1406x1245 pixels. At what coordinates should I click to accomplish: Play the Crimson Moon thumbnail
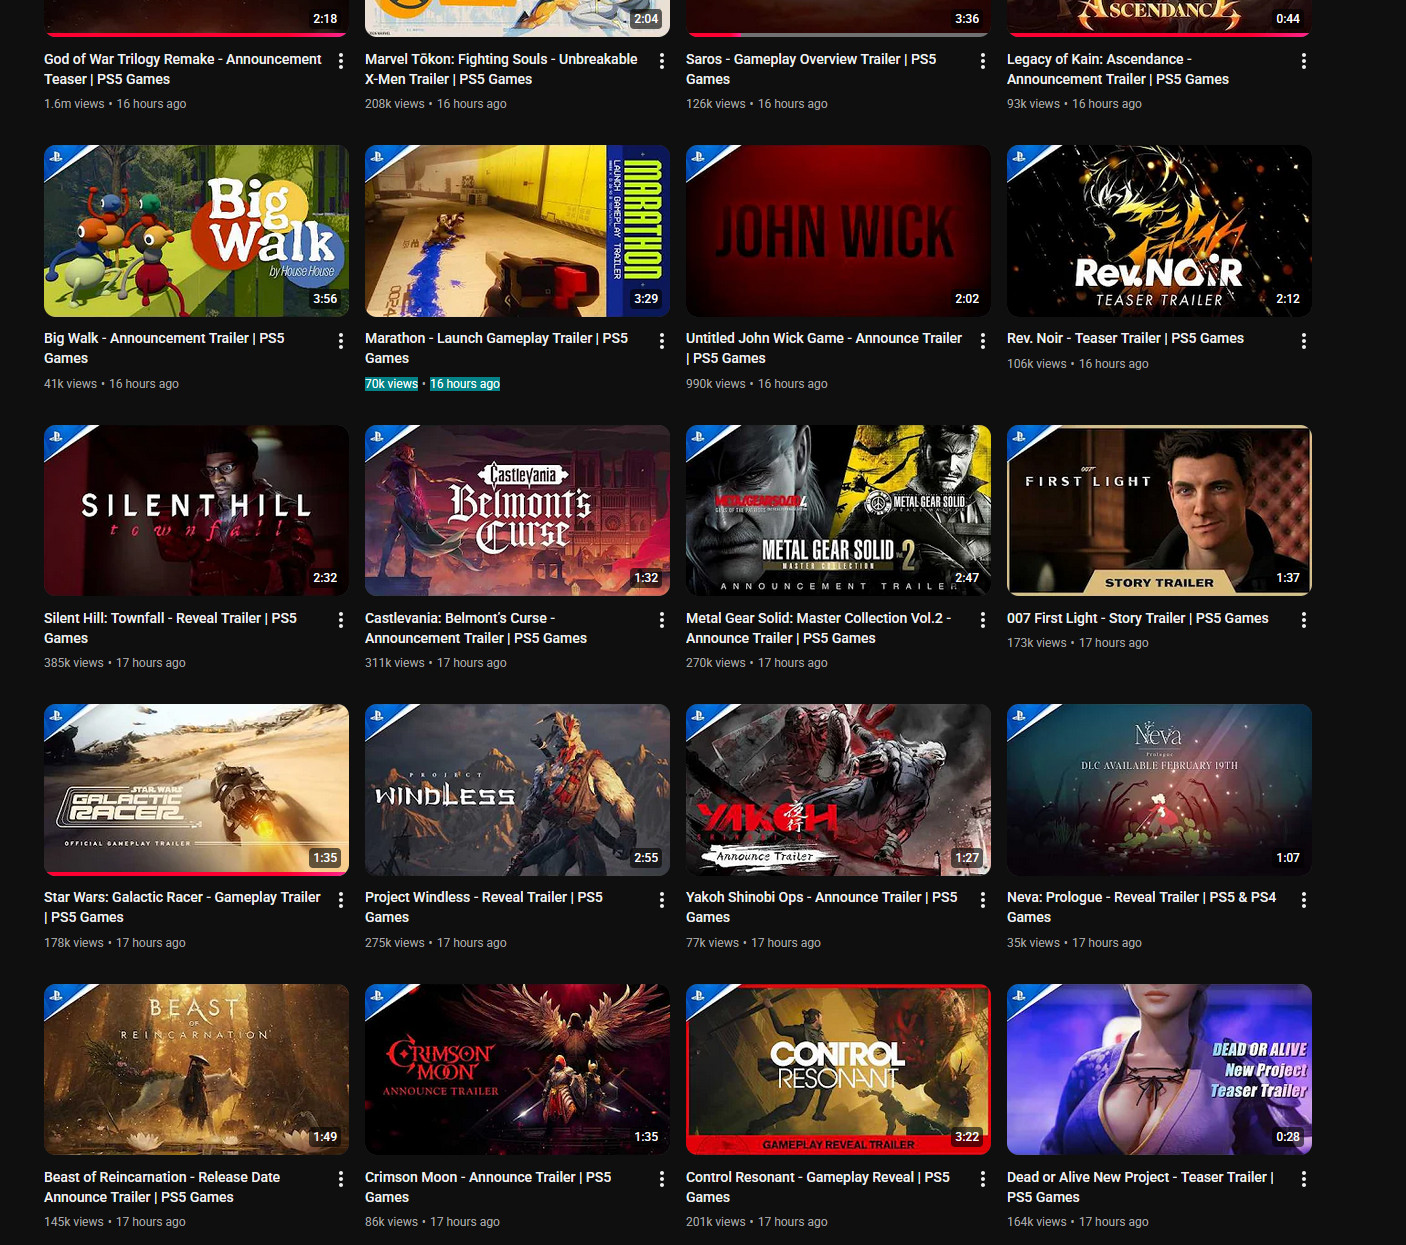(517, 1069)
